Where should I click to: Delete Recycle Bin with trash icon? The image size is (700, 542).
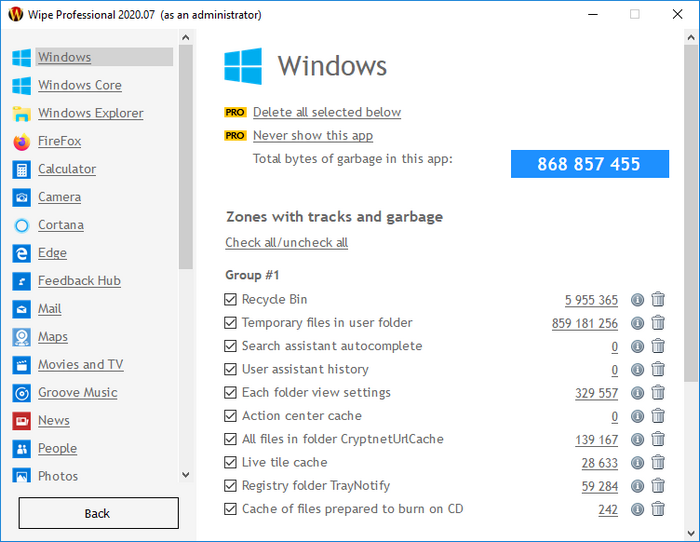pos(658,299)
